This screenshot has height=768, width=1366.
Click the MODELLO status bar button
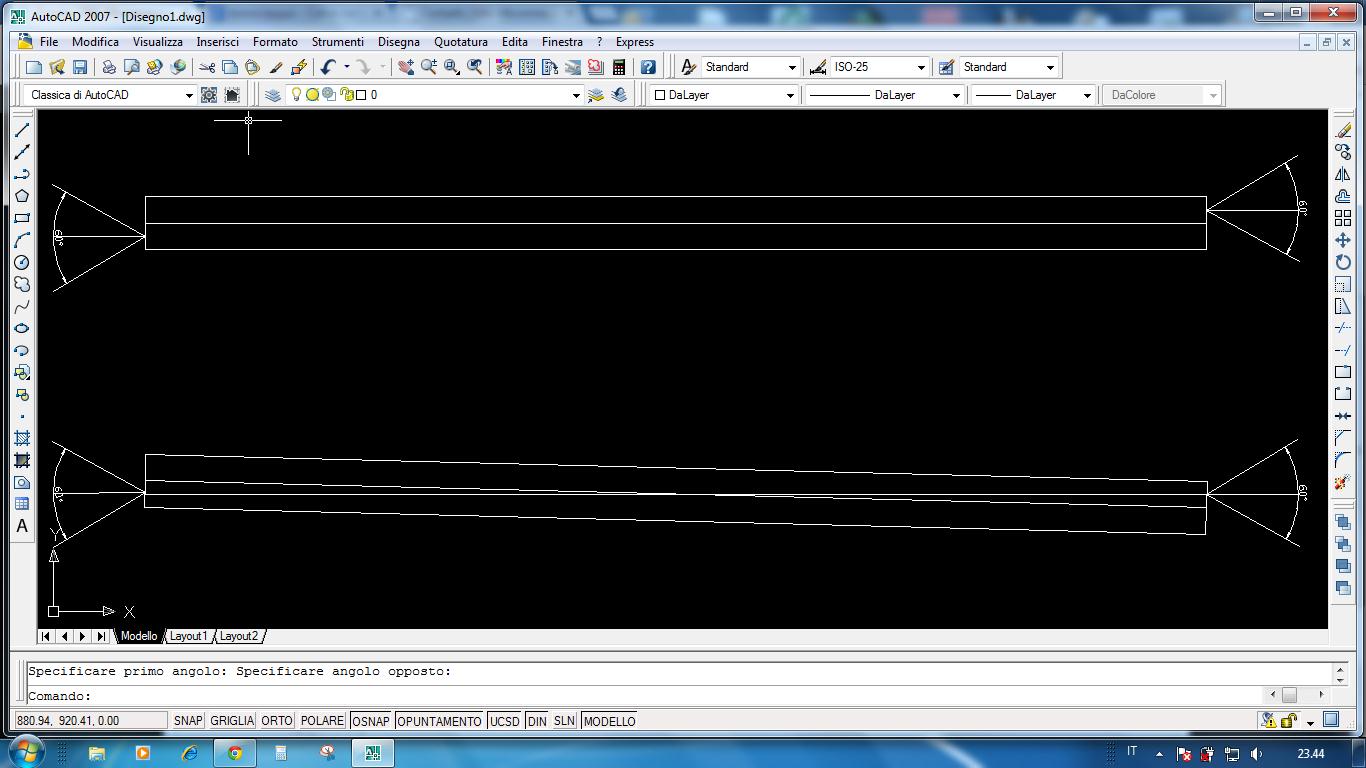pos(609,721)
